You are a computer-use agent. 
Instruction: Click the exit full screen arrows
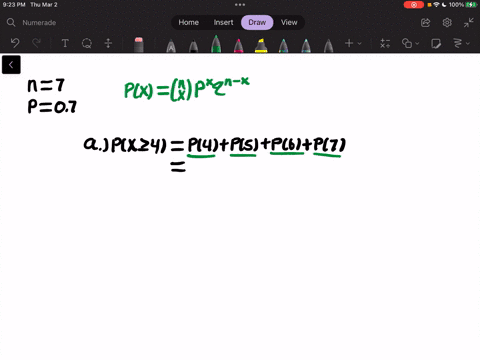(x=468, y=23)
